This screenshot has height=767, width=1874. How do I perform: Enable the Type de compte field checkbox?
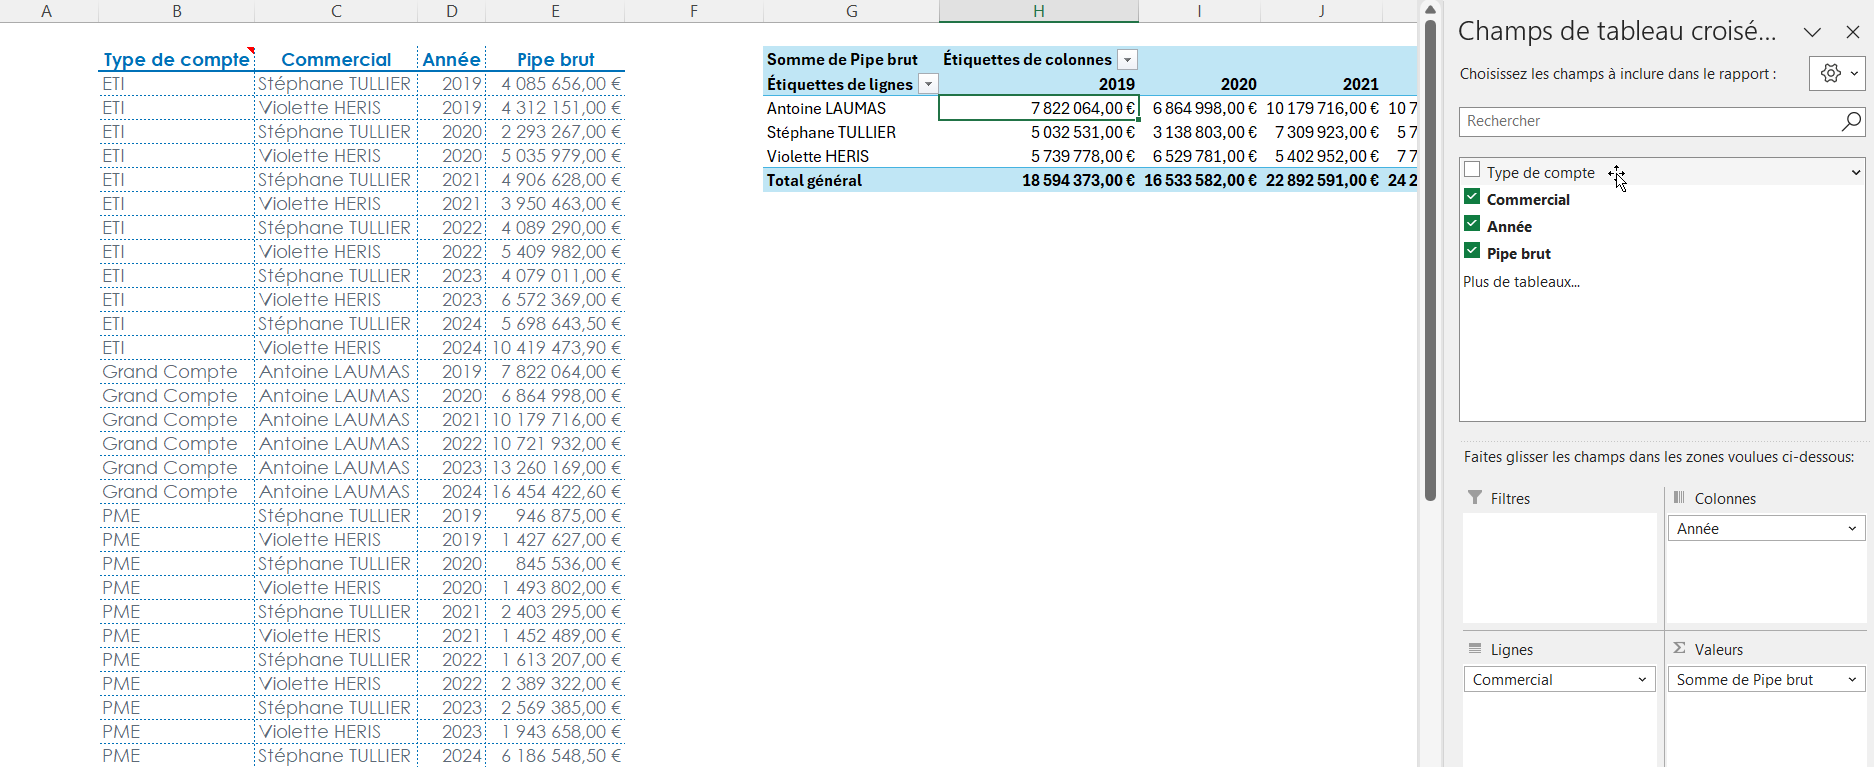(x=1472, y=171)
